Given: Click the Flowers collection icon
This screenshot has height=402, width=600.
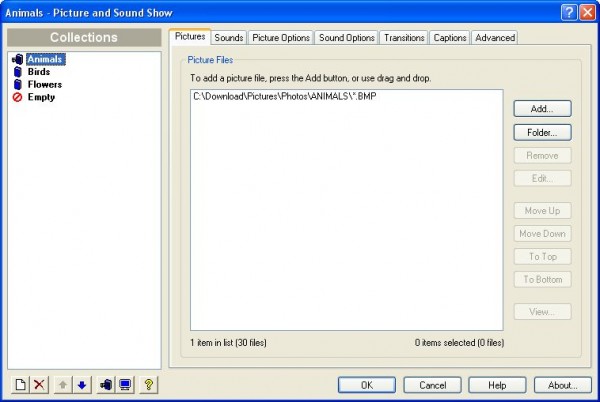Looking at the screenshot, I should (18, 85).
